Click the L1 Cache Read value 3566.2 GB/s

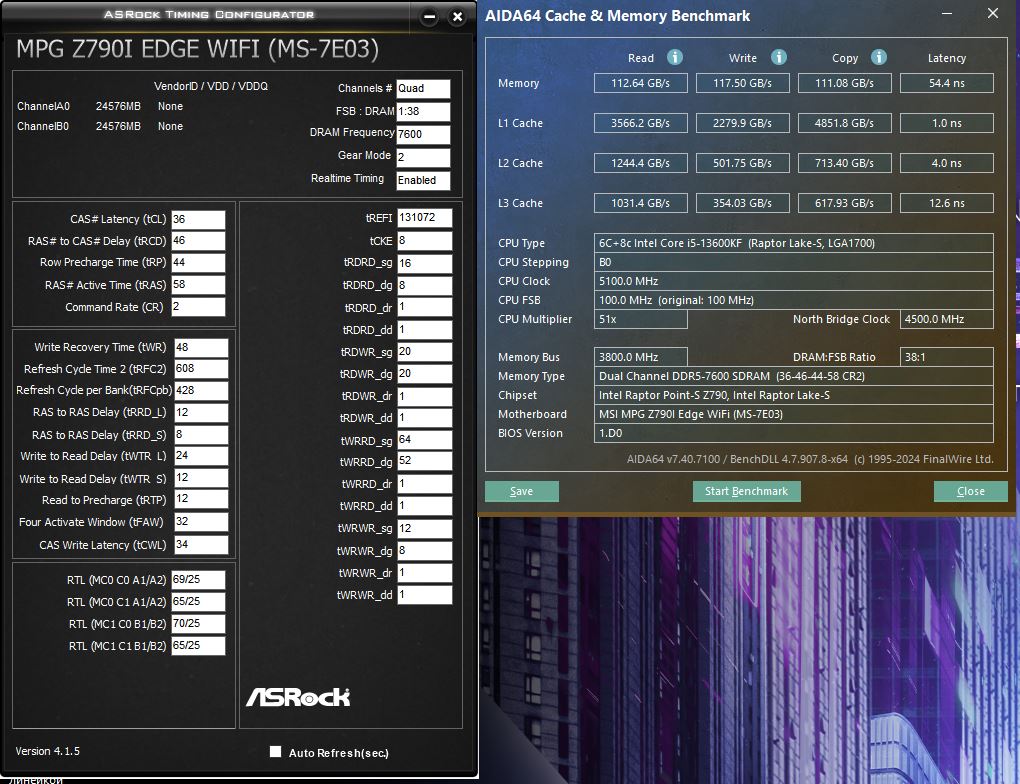(640, 123)
